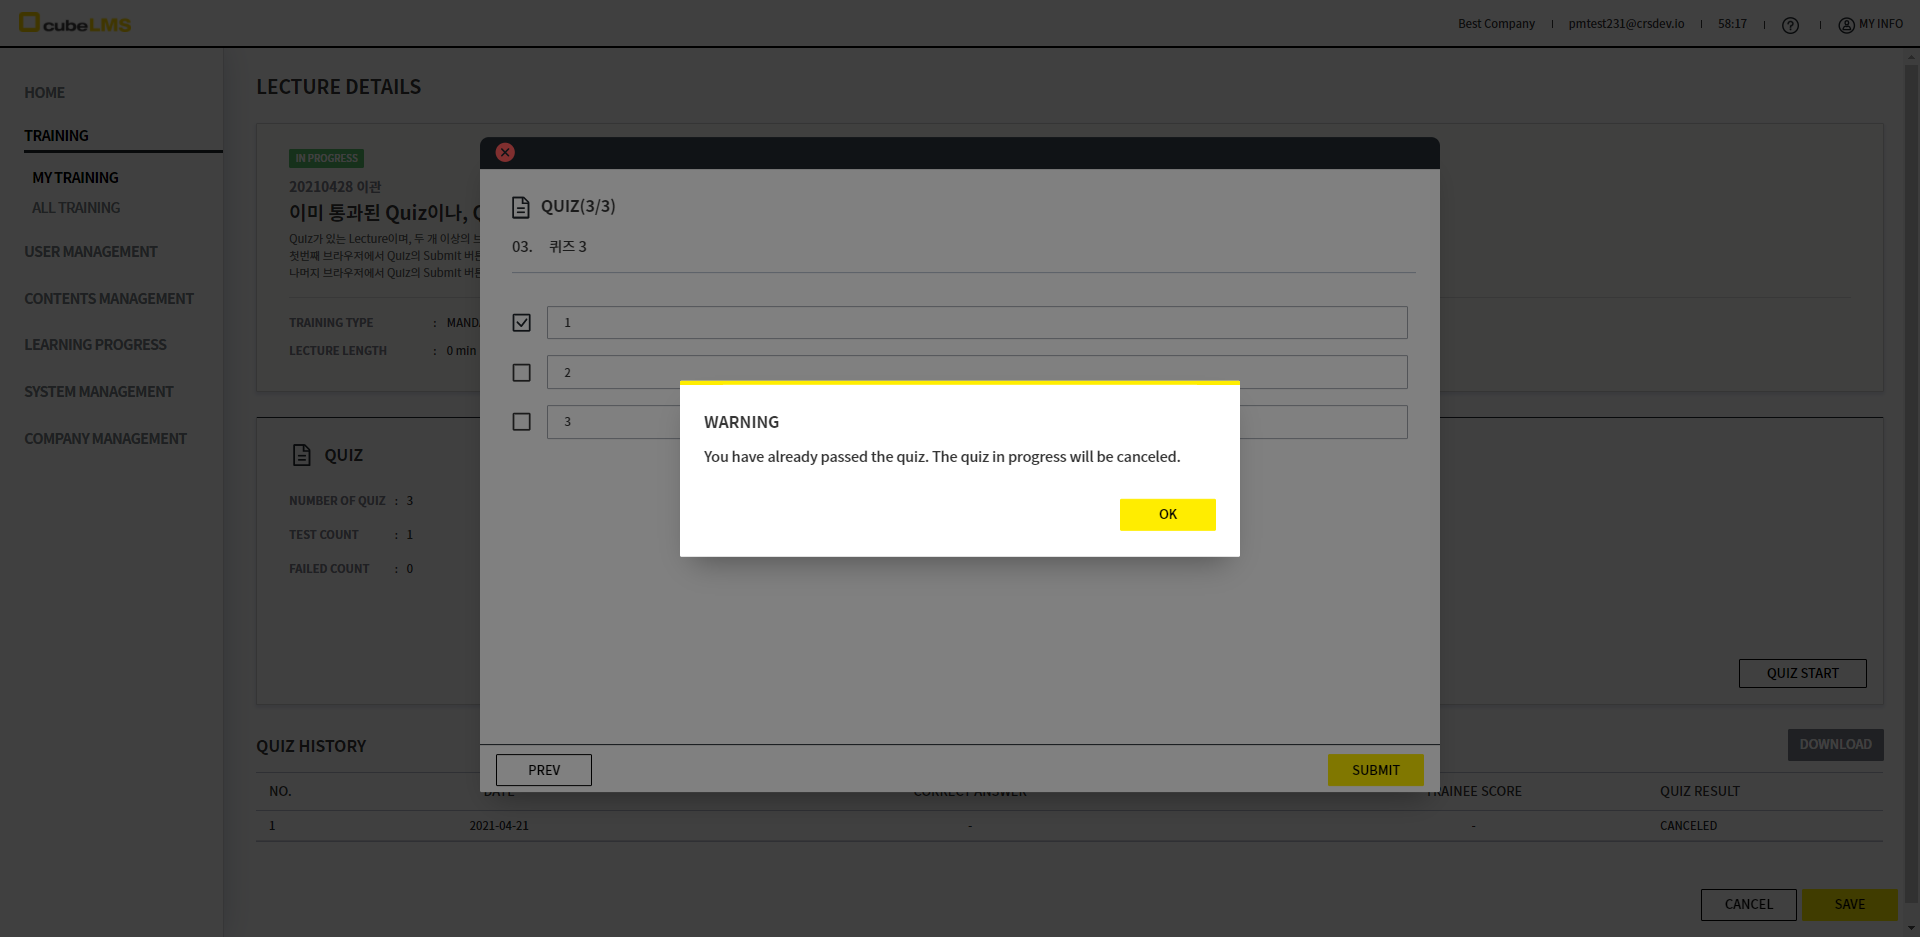Select ALL TRAINING in the sidebar
The image size is (1920, 937).
tap(76, 208)
